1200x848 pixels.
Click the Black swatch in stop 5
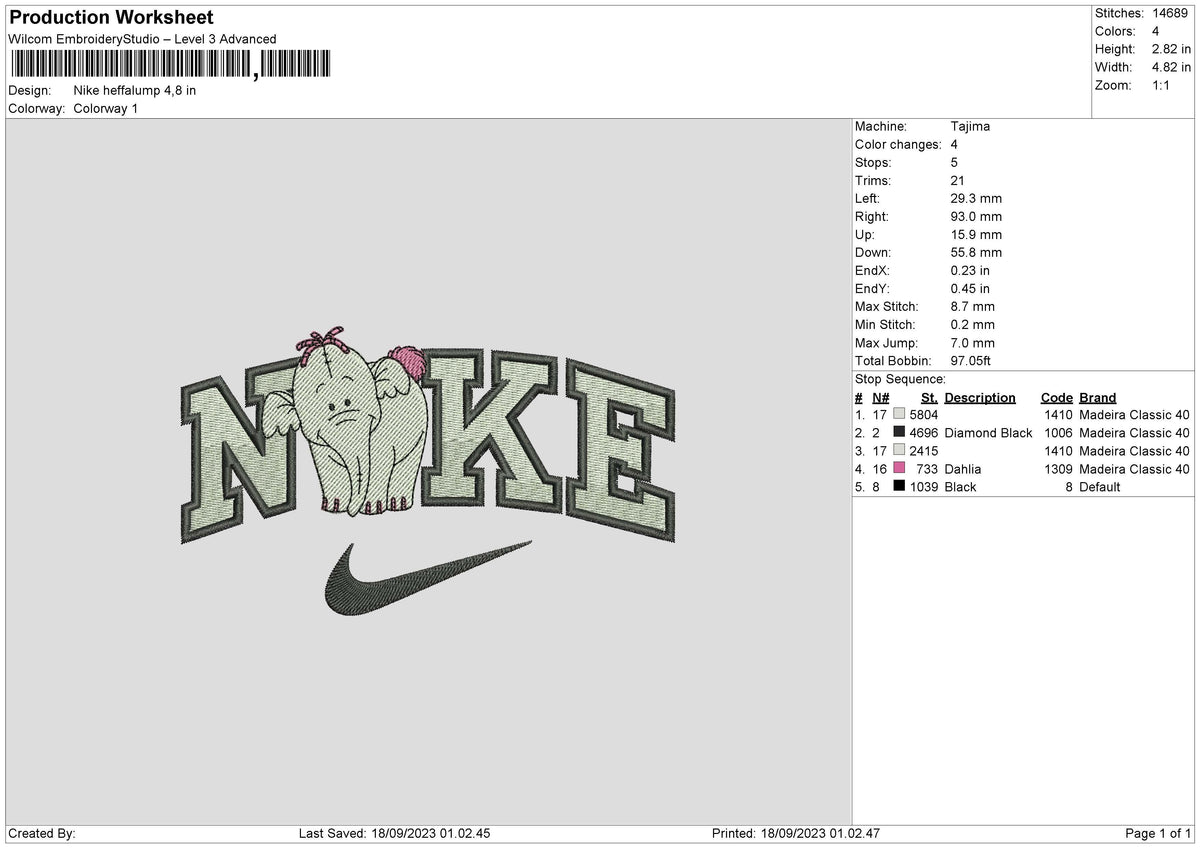tap(899, 486)
